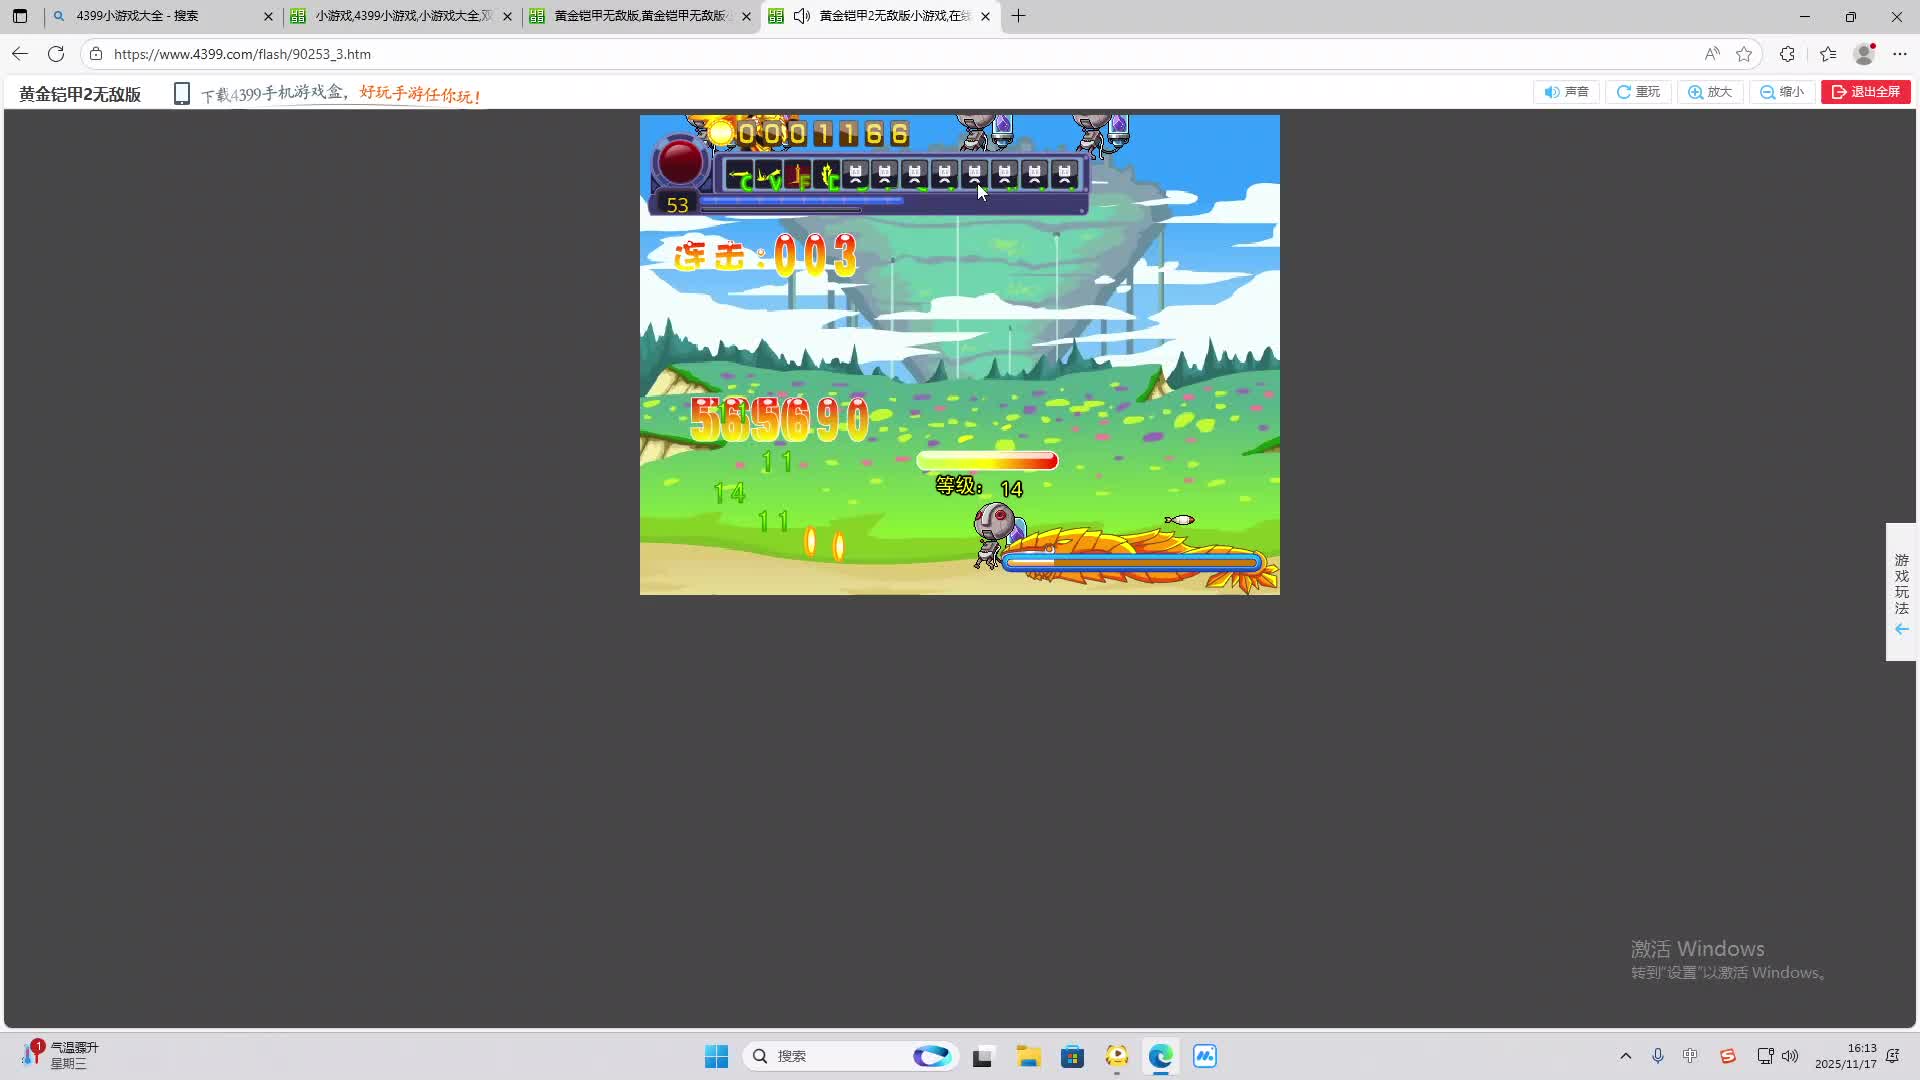Viewport: 1920px width, 1080px height.
Task: Click browser refresh icon
Action: (56, 54)
